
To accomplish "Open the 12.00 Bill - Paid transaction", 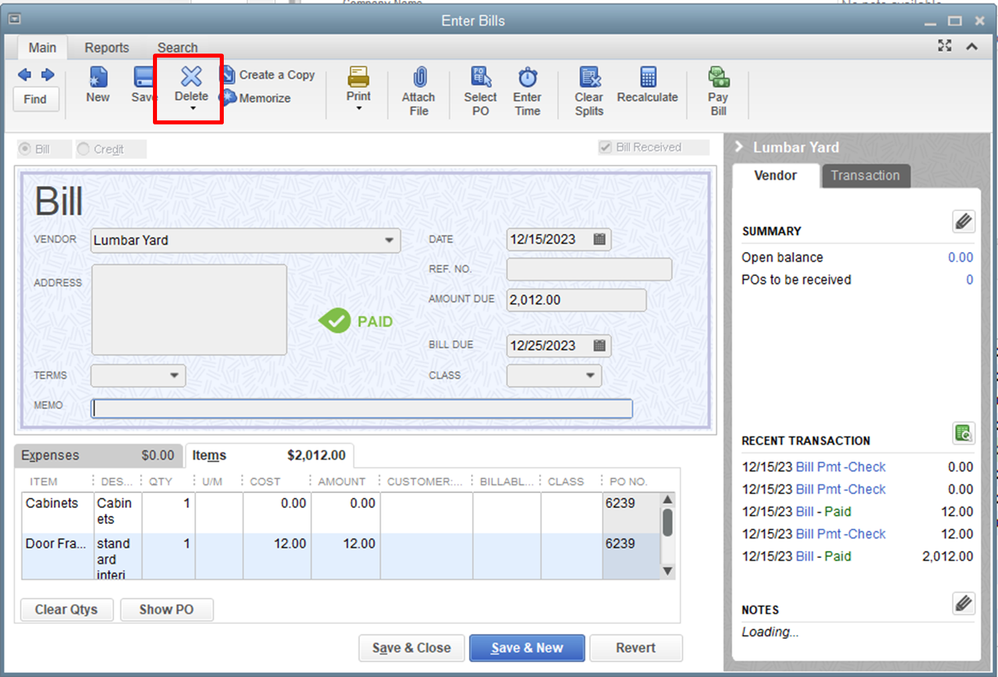I will (x=857, y=512).
